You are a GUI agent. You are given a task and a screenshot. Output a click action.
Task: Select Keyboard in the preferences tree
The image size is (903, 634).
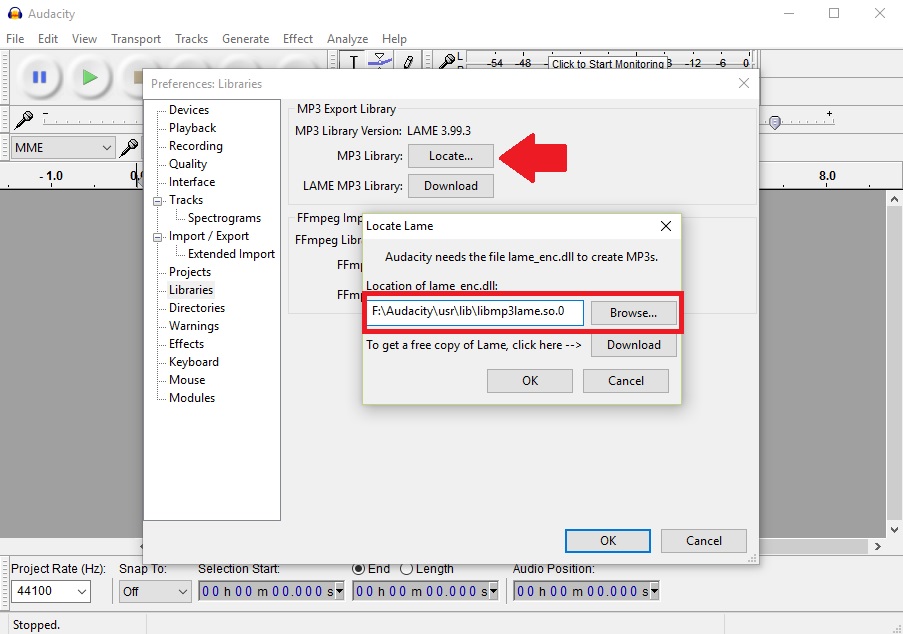click(194, 362)
